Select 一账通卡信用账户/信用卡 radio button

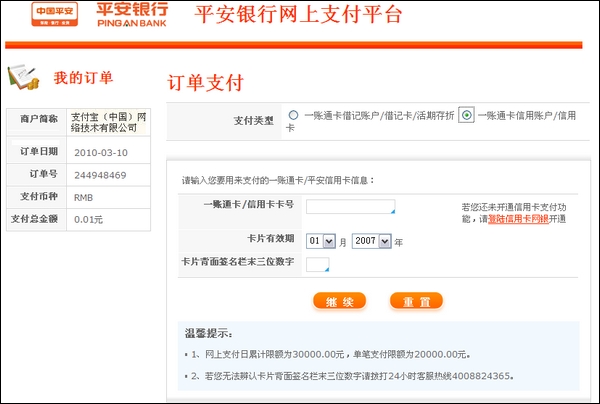coord(466,115)
